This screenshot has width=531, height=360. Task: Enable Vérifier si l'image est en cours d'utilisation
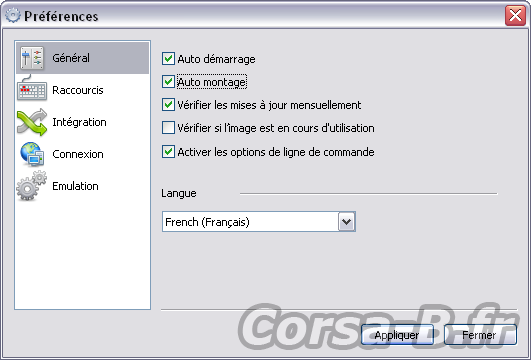(168, 128)
